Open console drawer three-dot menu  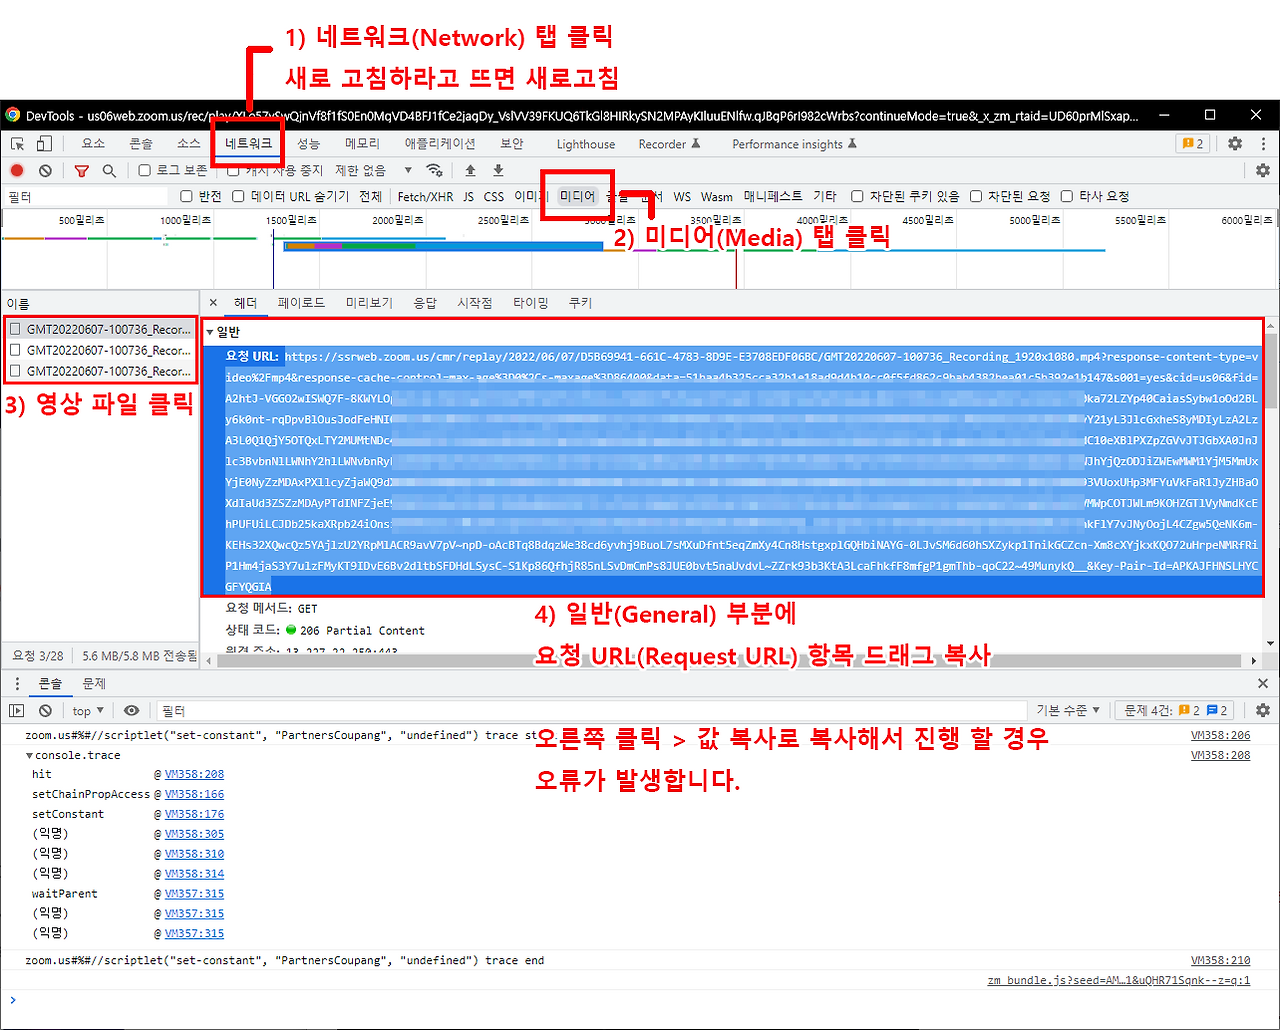[x=17, y=683]
